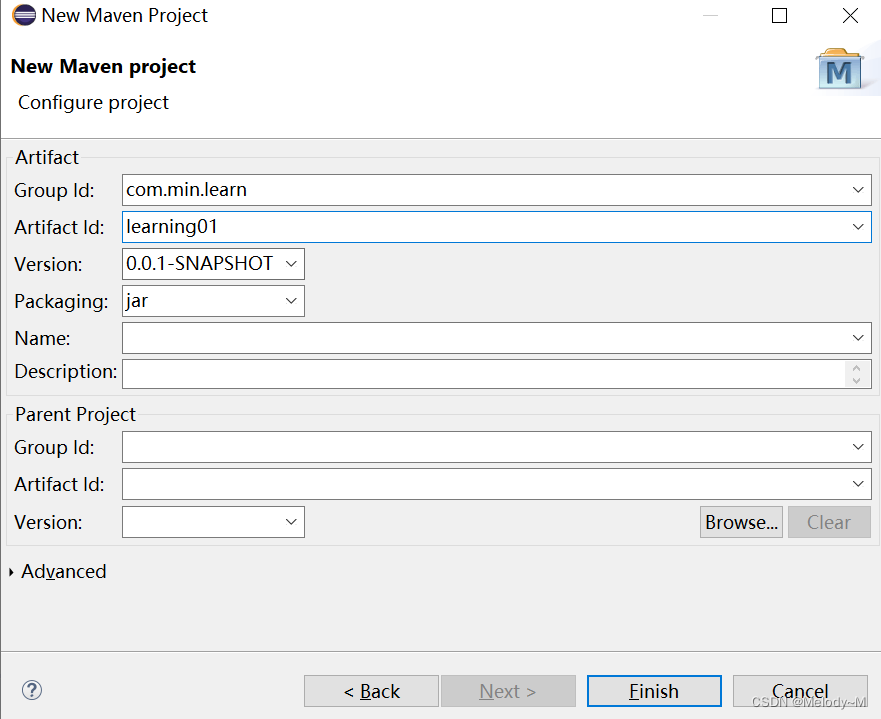The height and width of the screenshot is (719, 881).
Task: Close the New Maven Project dialog
Action: click(x=851, y=16)
